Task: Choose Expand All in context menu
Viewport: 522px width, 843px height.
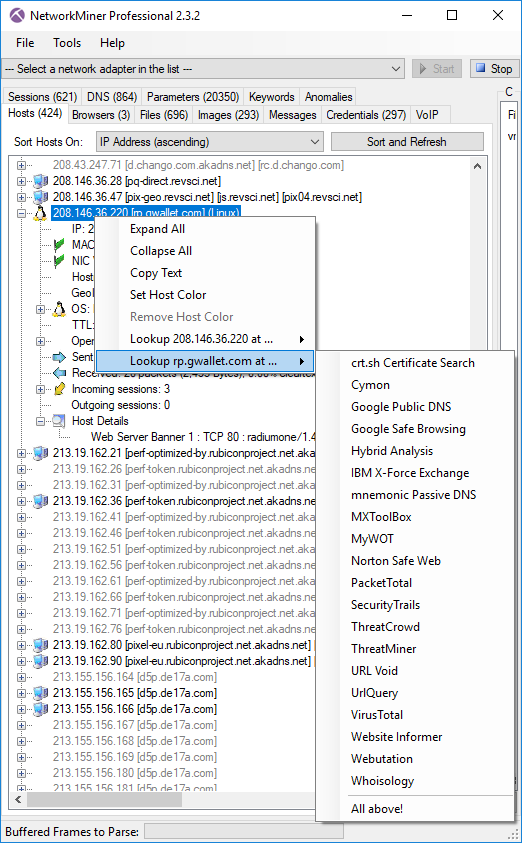Action: (205, 229)
